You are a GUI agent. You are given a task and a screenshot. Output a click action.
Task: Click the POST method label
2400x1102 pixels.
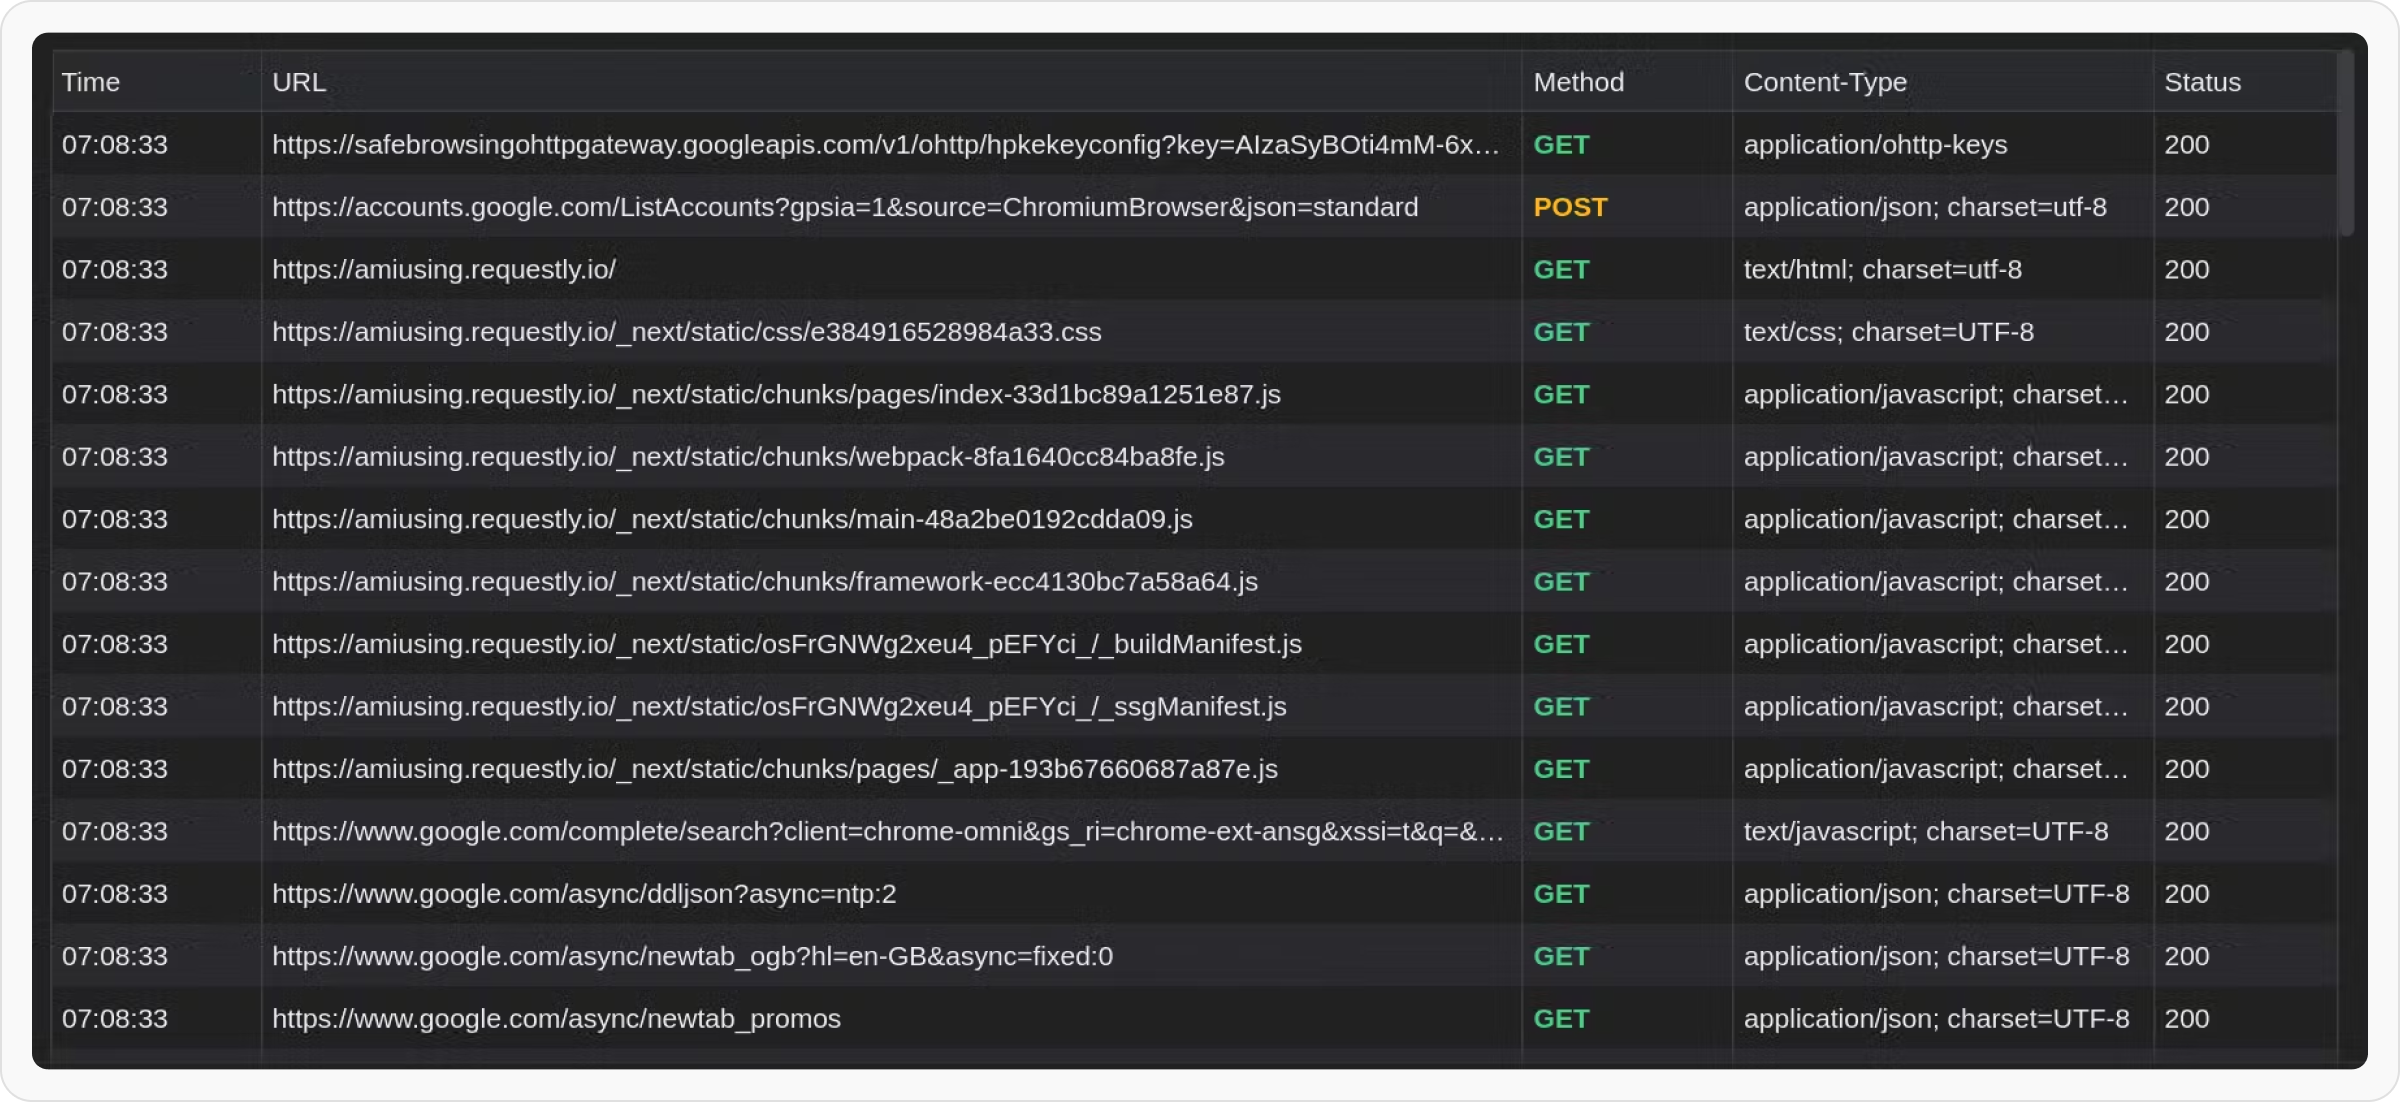click(x=1570, y=207)
